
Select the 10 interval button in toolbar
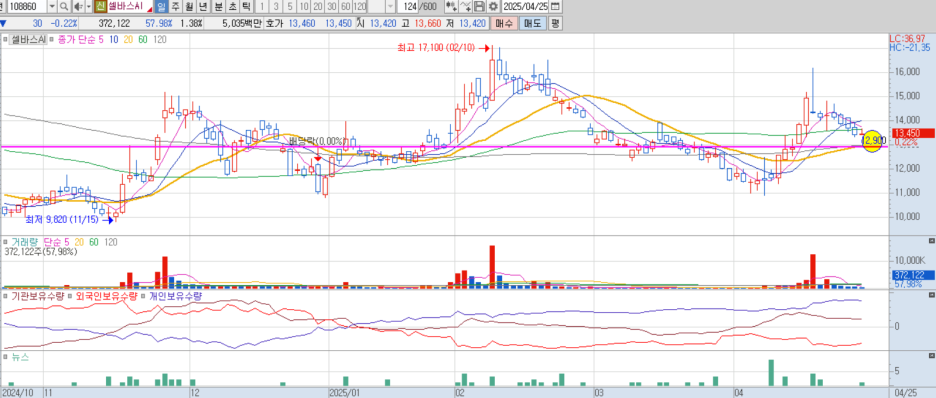[x=304, y=7]
